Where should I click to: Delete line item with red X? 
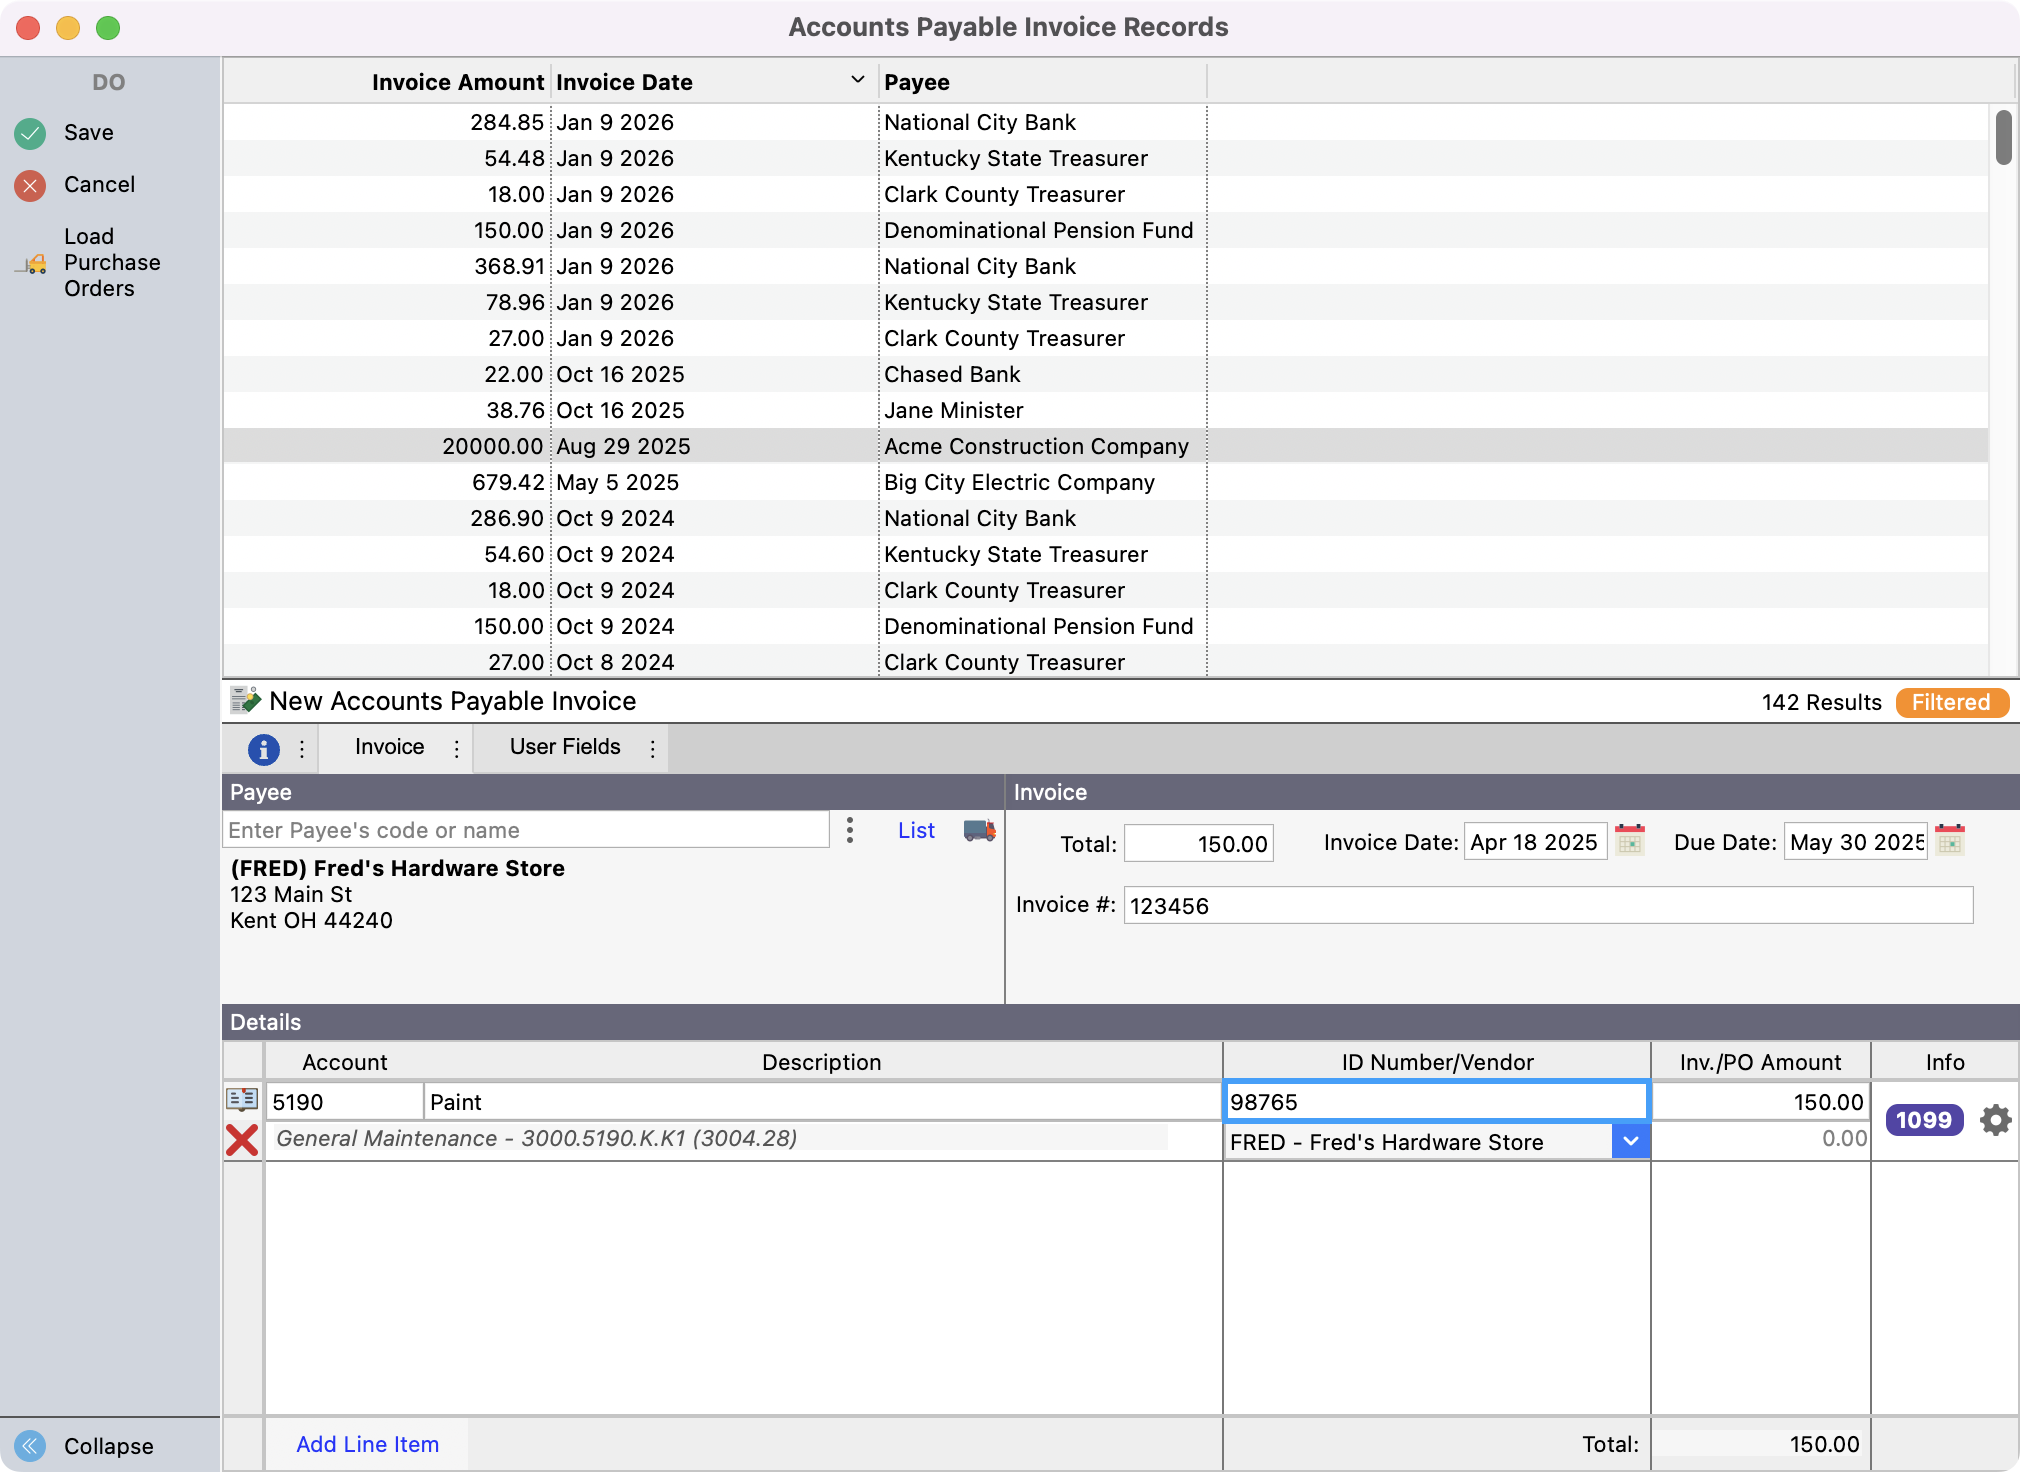coord(242,1140)
